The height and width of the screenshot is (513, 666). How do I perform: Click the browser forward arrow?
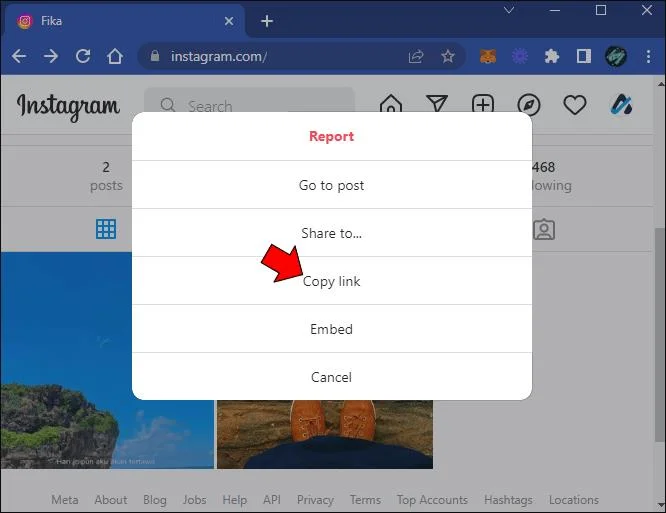[51, 56]
